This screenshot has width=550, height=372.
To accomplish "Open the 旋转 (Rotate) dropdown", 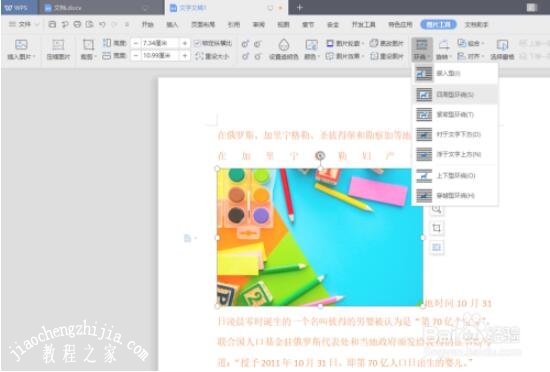I will pos(443,49).
